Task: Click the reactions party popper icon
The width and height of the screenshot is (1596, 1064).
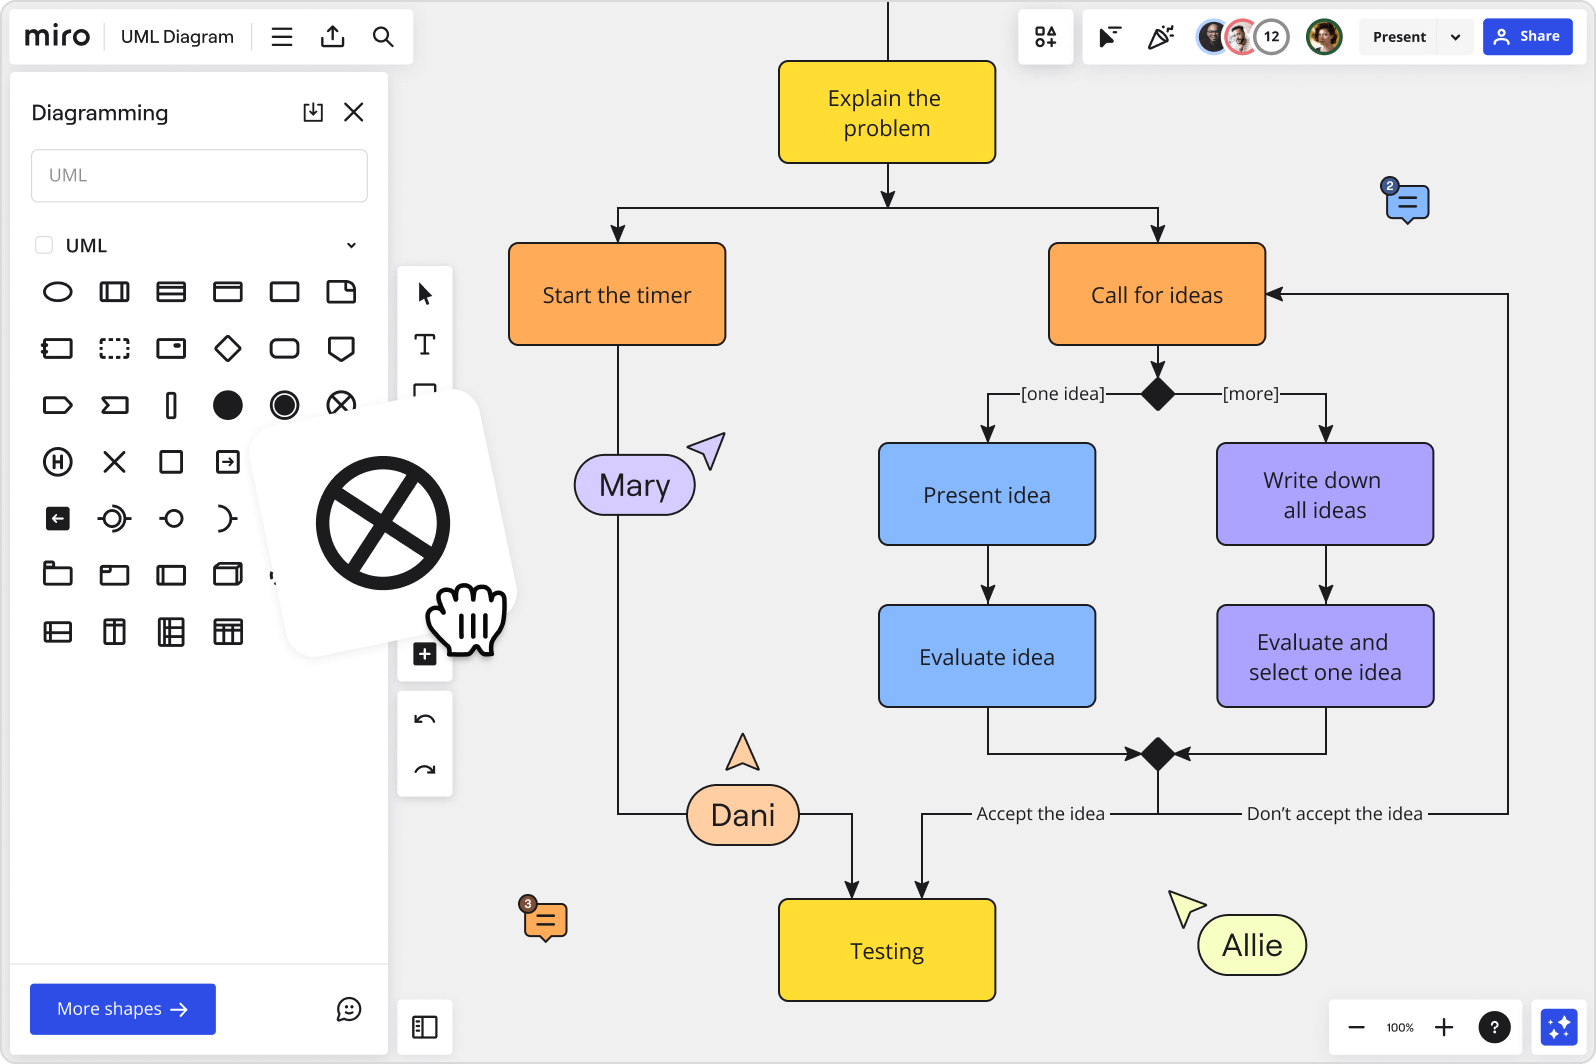Action: click(1160, 37)
